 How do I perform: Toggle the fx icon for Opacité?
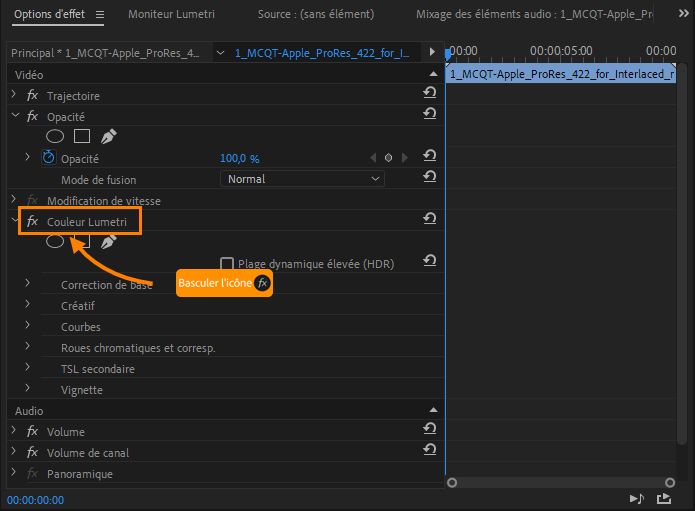point(32,116)
